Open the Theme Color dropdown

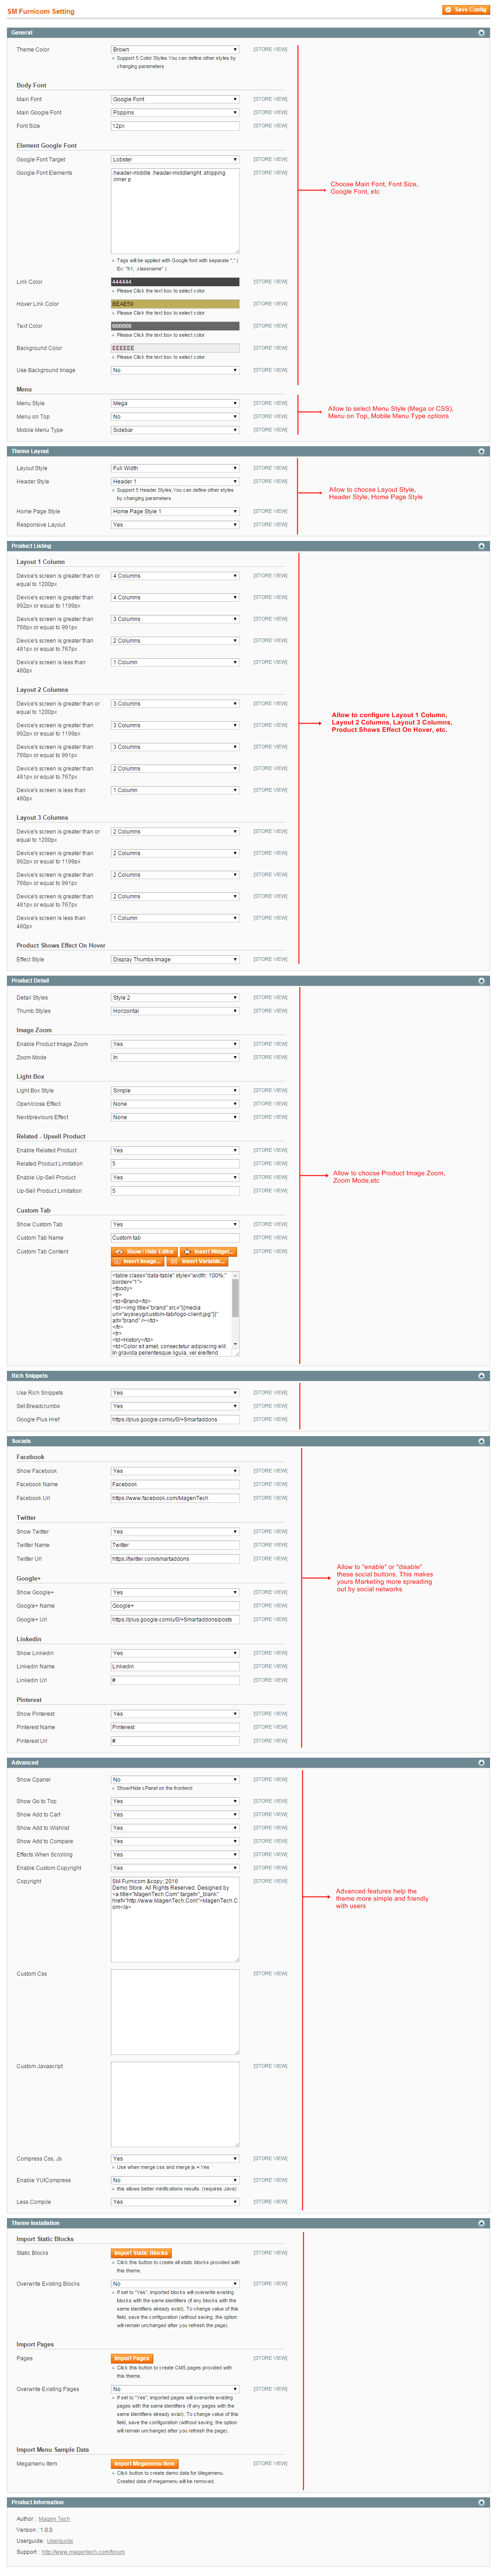coord(175,49)
